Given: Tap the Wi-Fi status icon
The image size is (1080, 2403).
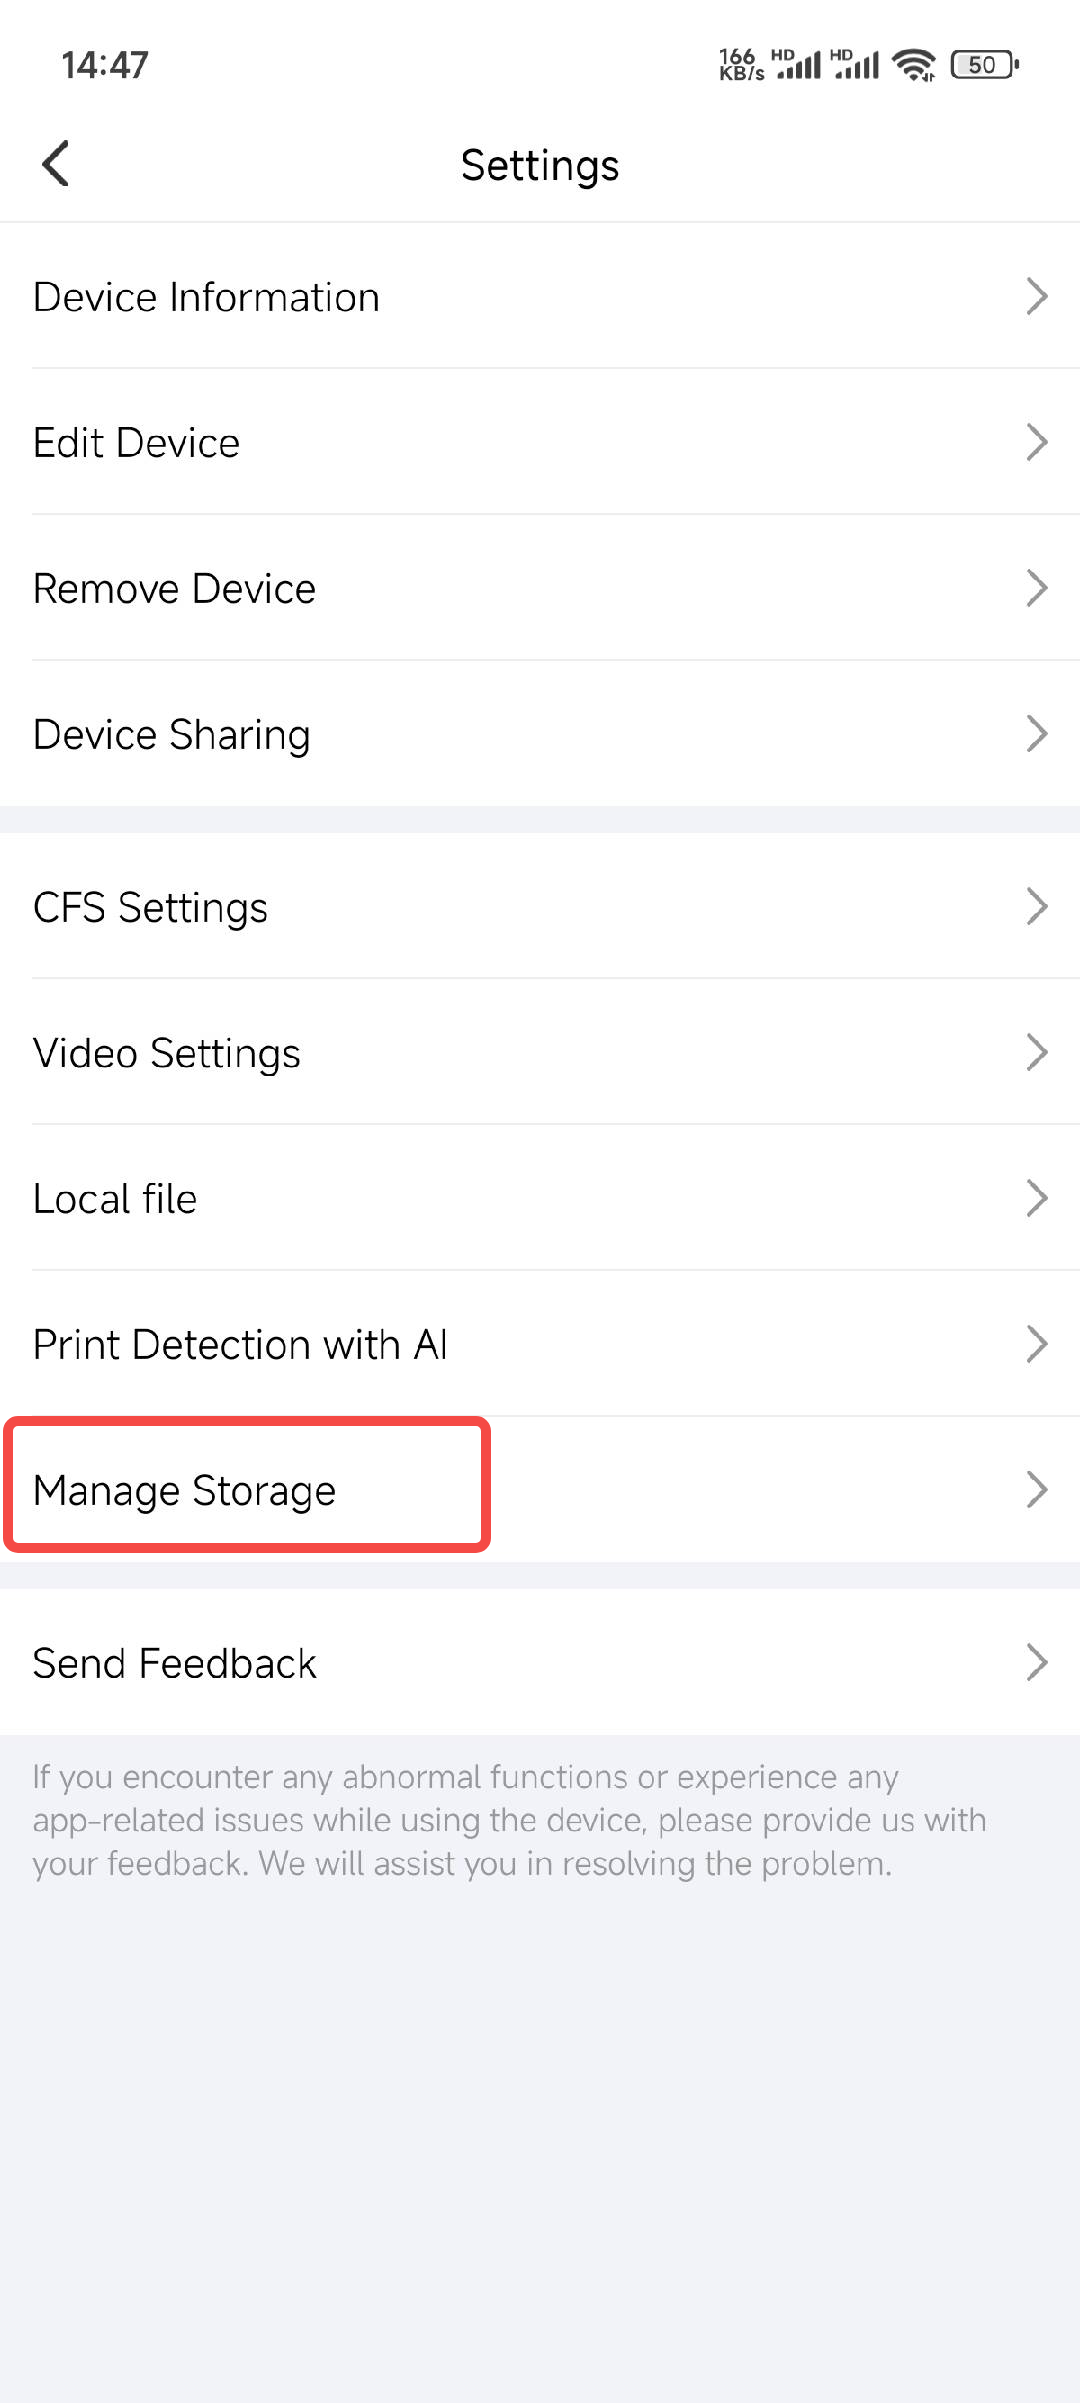Looking at the screenshot, I should (913, 65).
